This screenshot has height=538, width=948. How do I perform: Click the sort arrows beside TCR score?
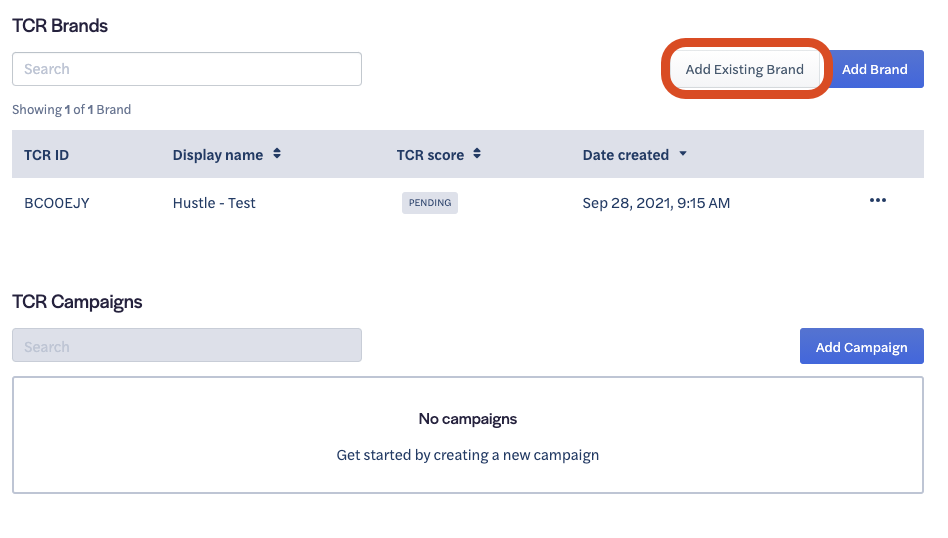tap(477, 155)
